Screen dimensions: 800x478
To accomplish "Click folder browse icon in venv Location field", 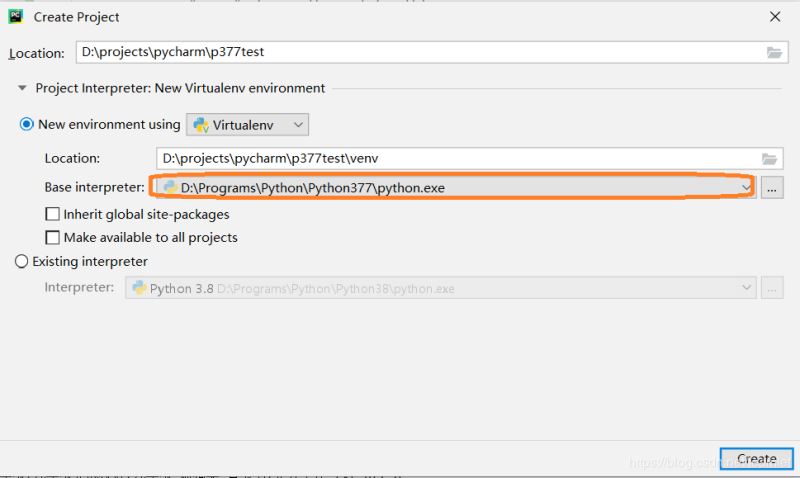I will (x=769, y=158).
